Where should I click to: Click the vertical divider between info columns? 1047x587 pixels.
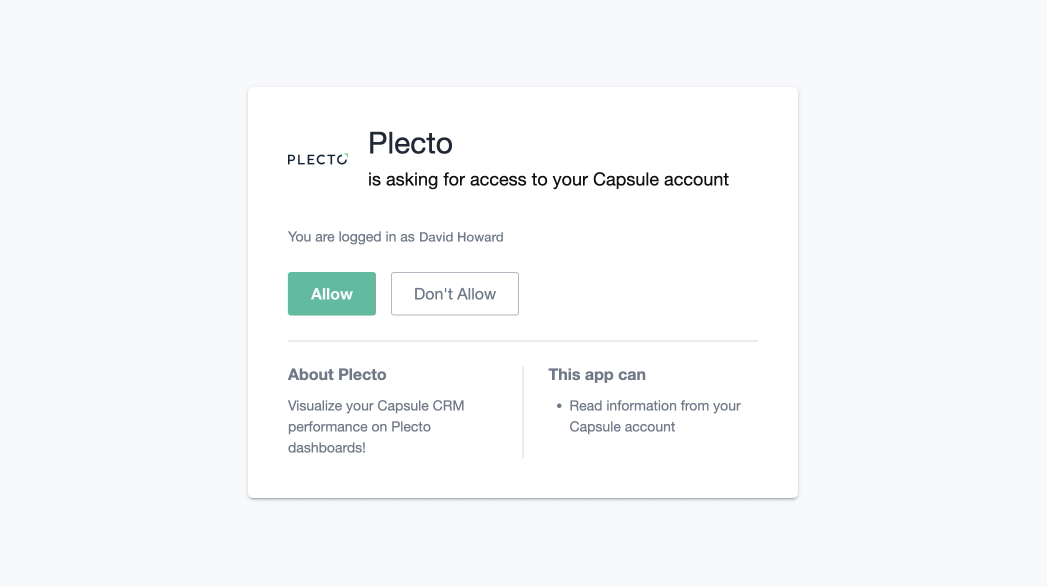pyautogui.click(x=523, y=412)
